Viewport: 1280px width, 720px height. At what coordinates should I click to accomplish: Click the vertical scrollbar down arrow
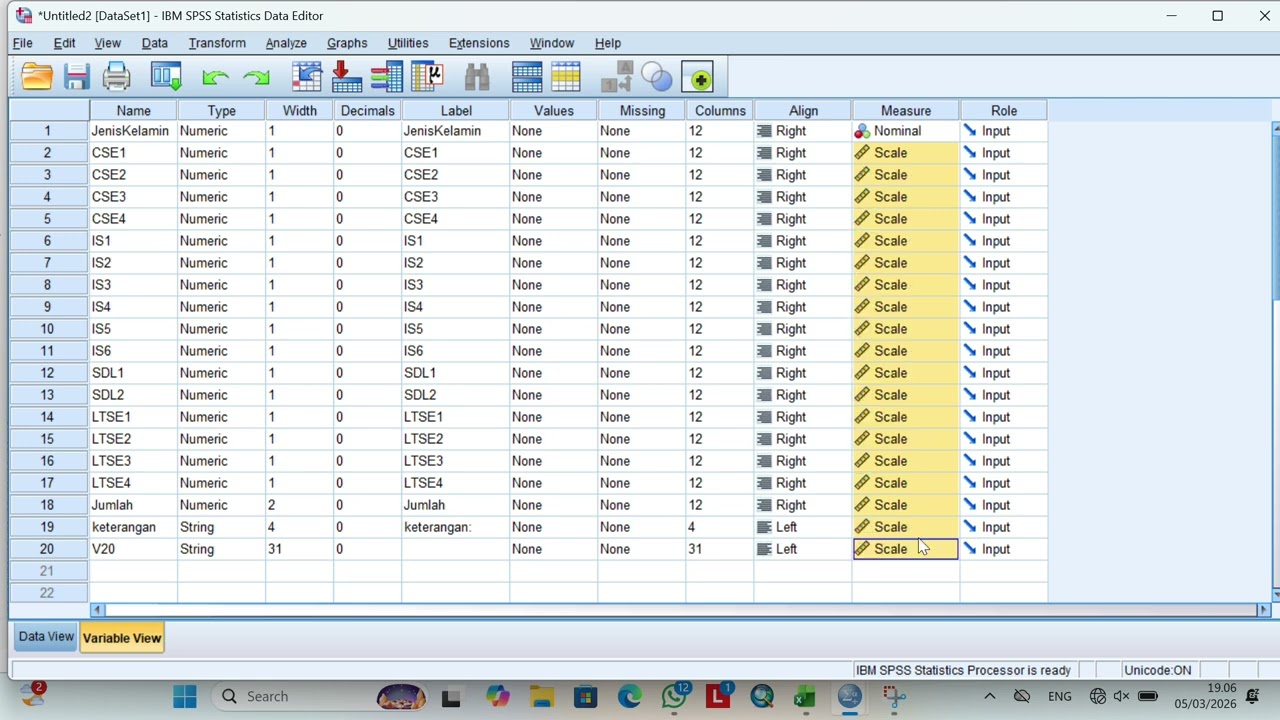click(x=1276, y=594)
